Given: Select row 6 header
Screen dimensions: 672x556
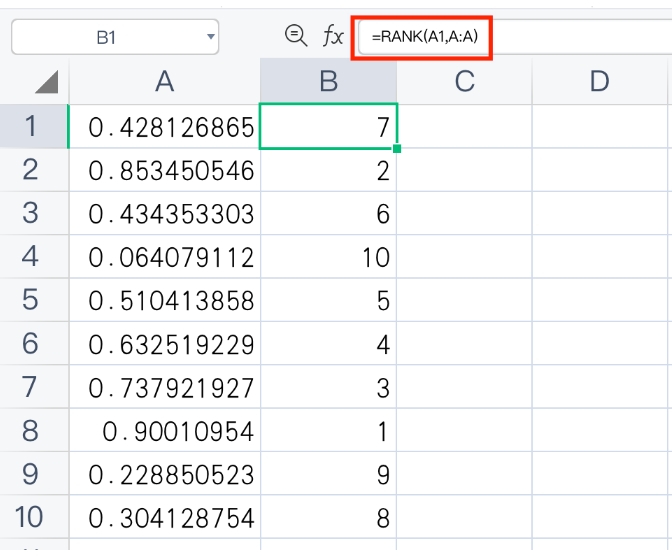Looking at the screenshot, I should 34,343.
